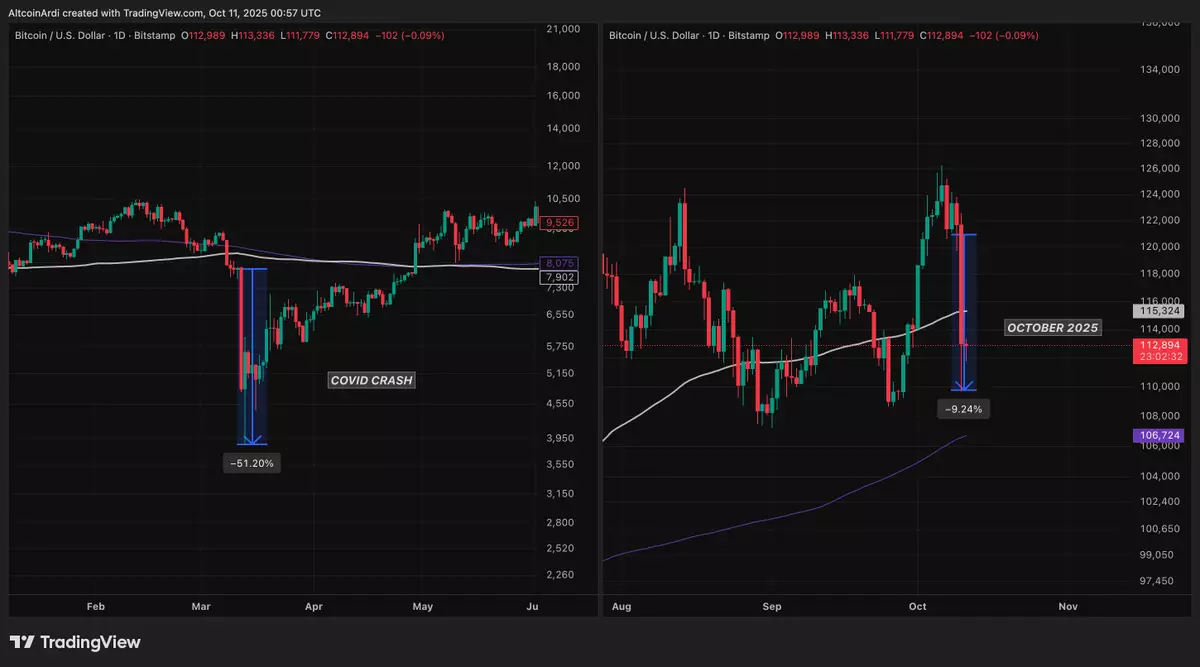Screen dimensions: 1200x667
Task: Click the -51.20% measurement label
Action: pos(252,463)
